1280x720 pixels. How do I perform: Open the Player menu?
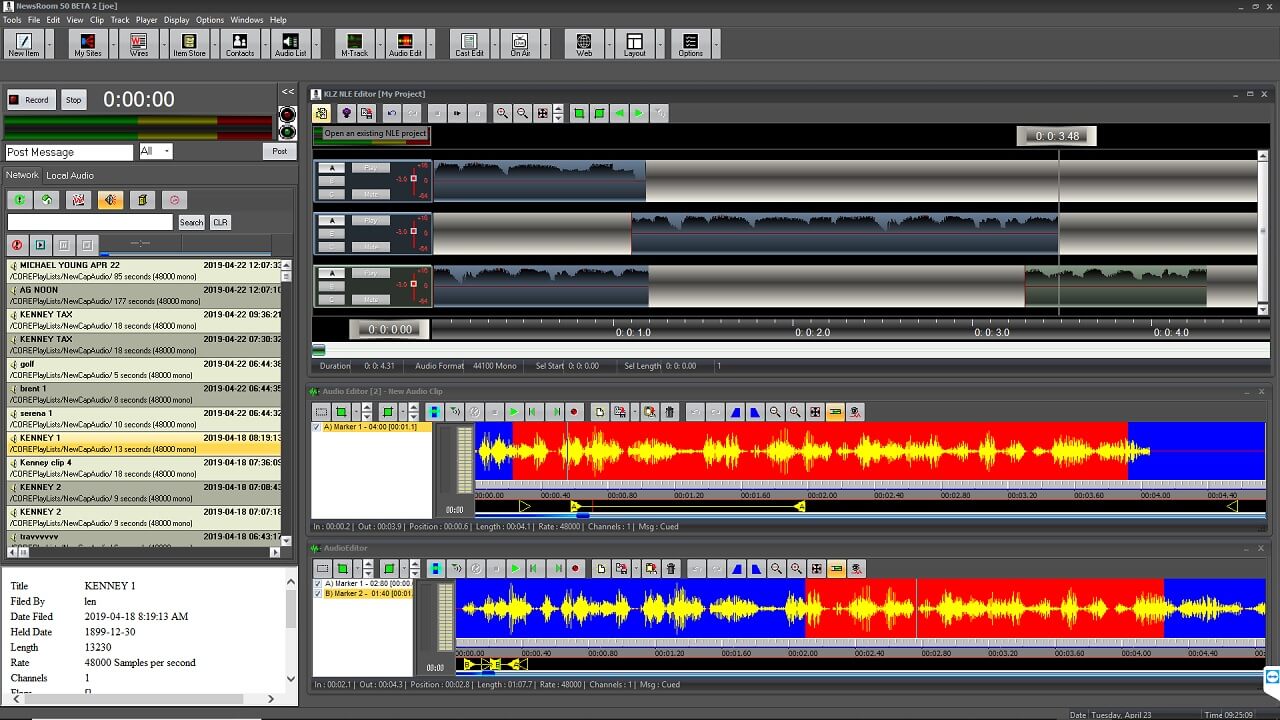click(x=146, y=20)
